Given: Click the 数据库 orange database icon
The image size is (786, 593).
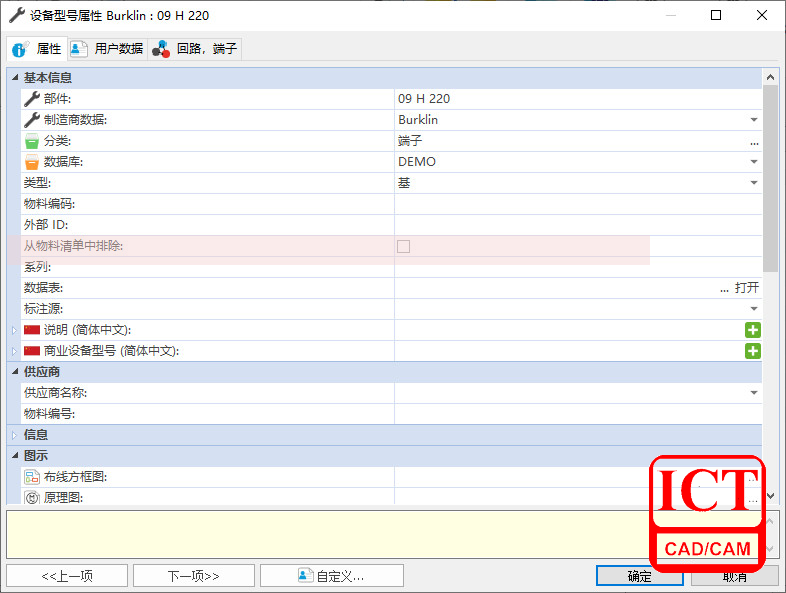Looking at the screenshot, I should 32,162.
